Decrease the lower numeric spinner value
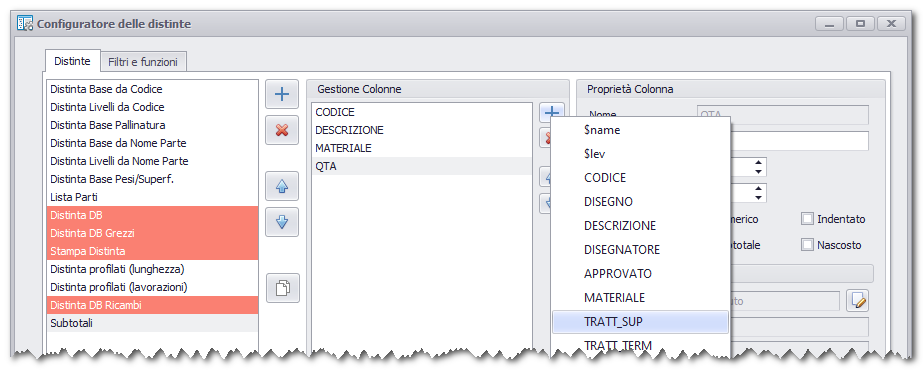This screenshot has width=923, height=376. pyautogui.click(x=759, y=197)
